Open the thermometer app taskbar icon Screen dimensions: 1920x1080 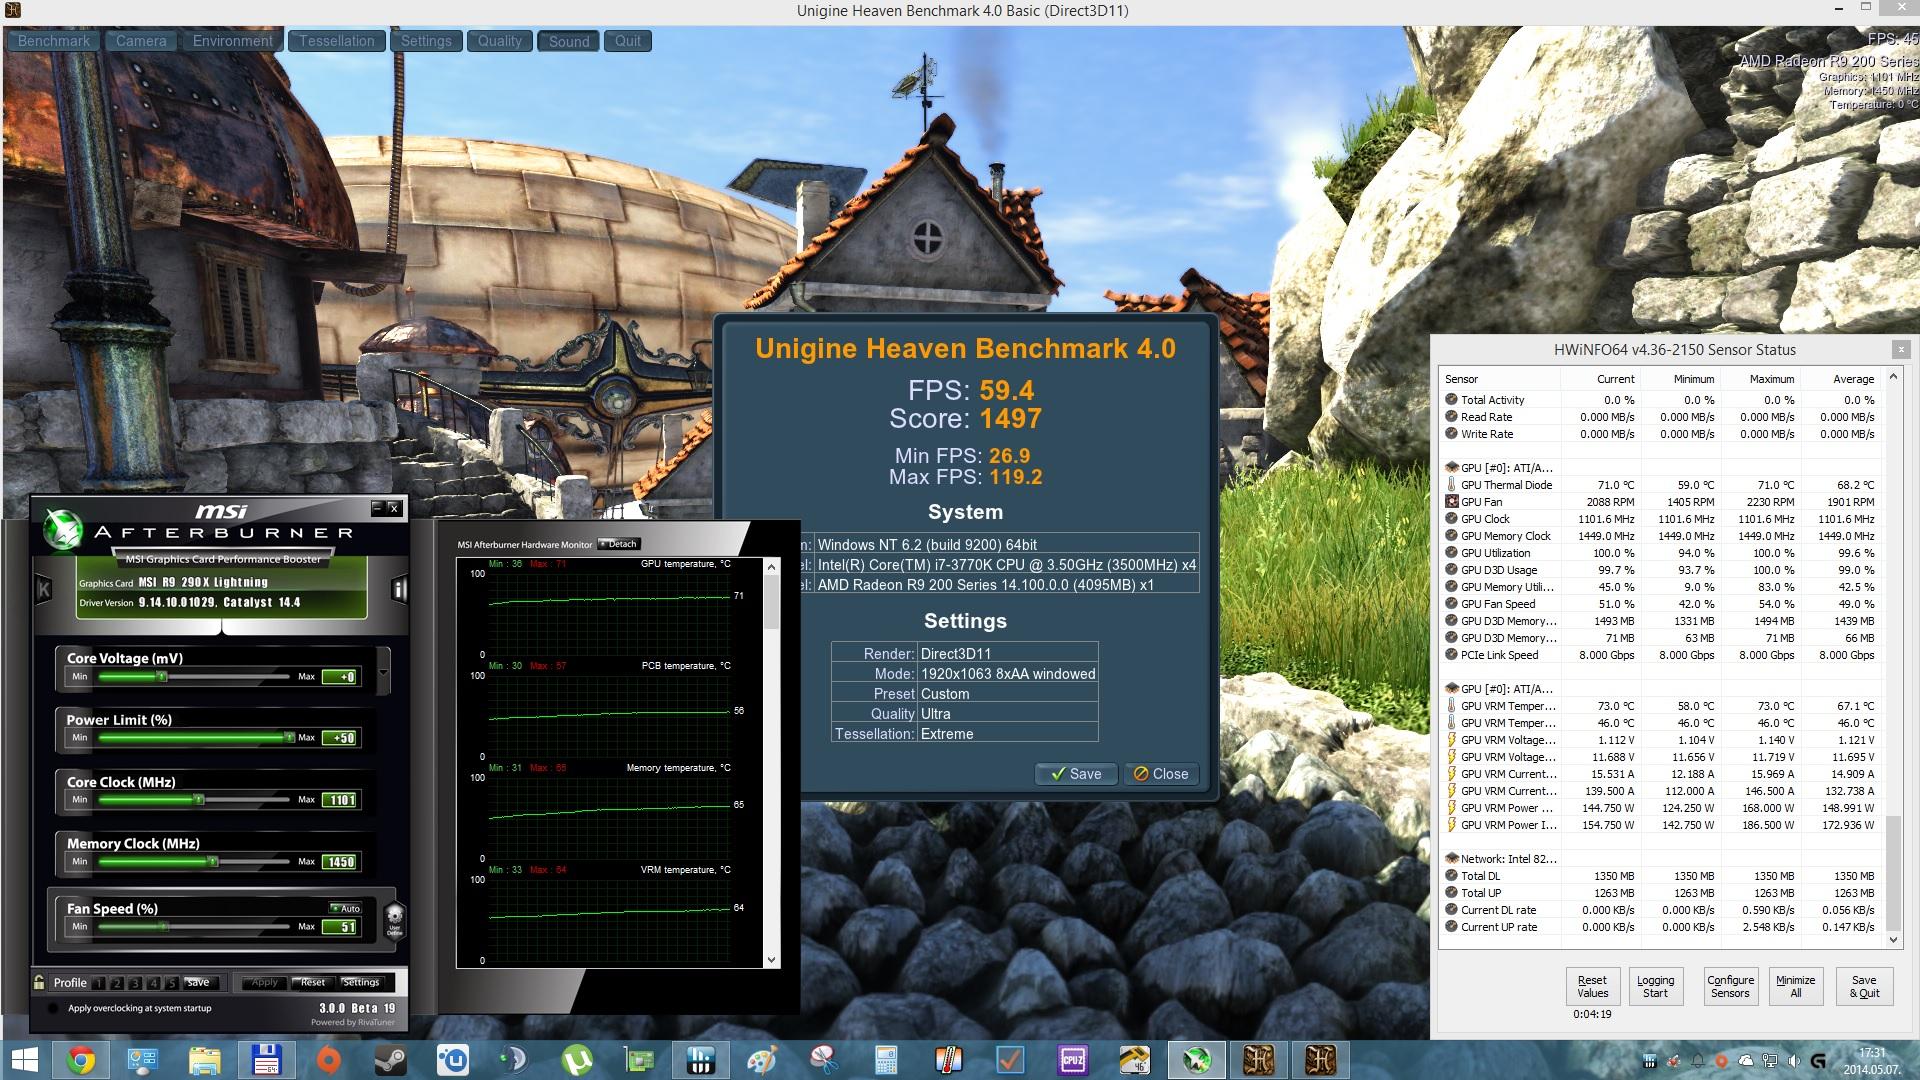(948, 1060)
